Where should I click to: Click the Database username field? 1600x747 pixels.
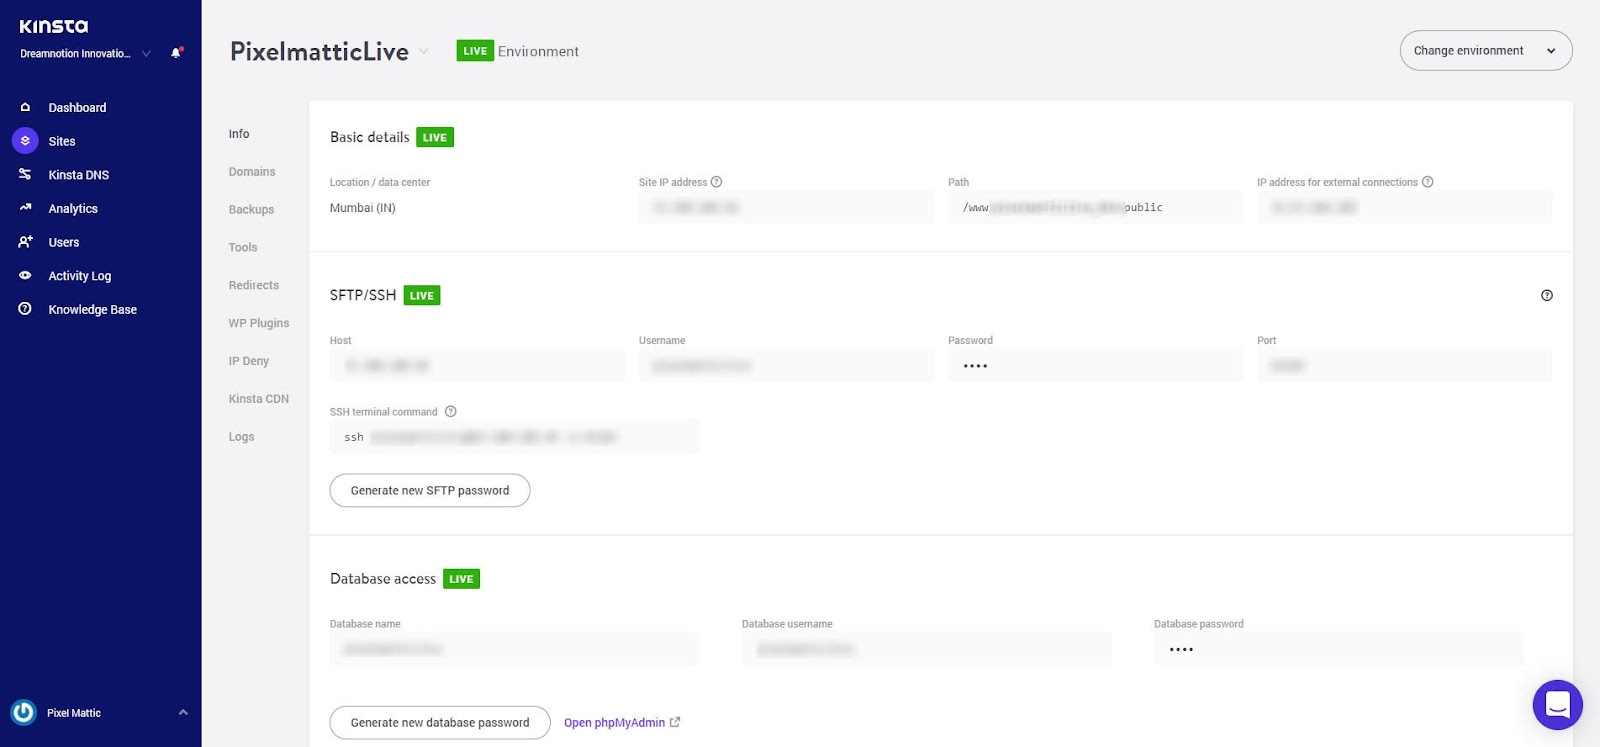coord(926,649)
